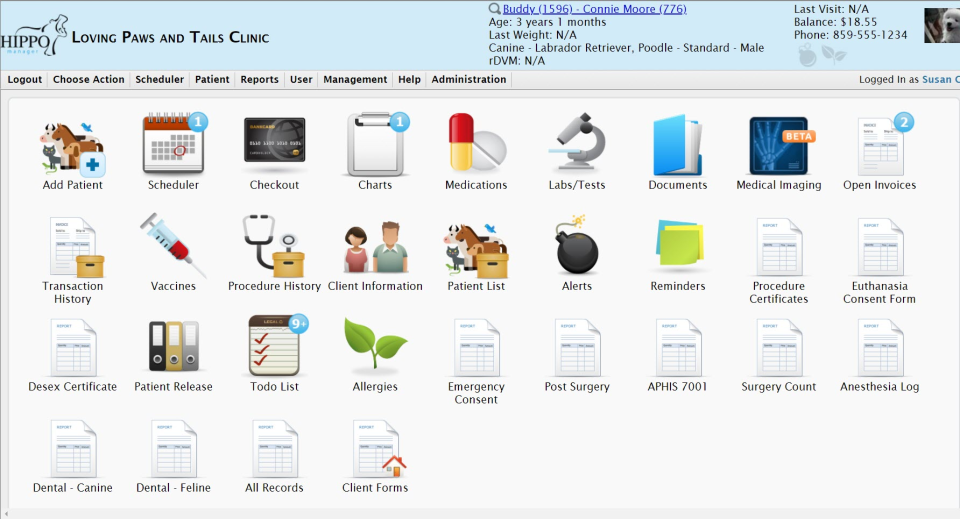Open the Management menu

pyautogui.click(x=355, y=80)
